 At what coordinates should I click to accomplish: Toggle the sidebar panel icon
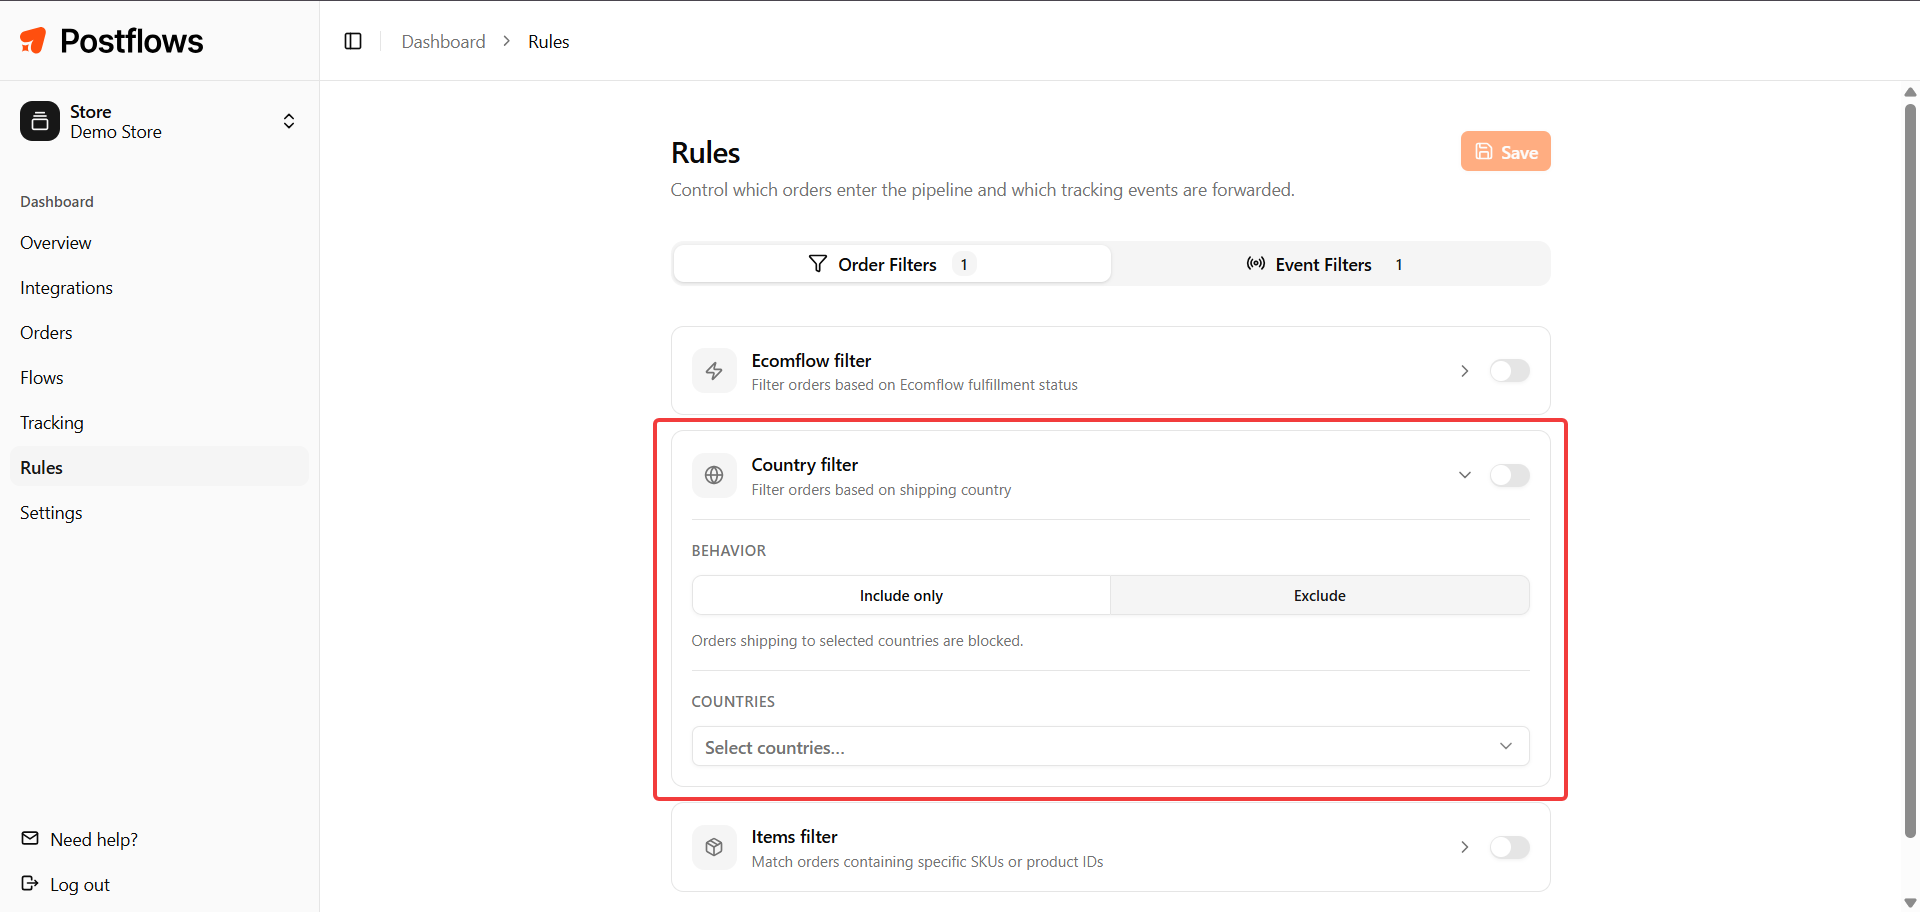353,41
